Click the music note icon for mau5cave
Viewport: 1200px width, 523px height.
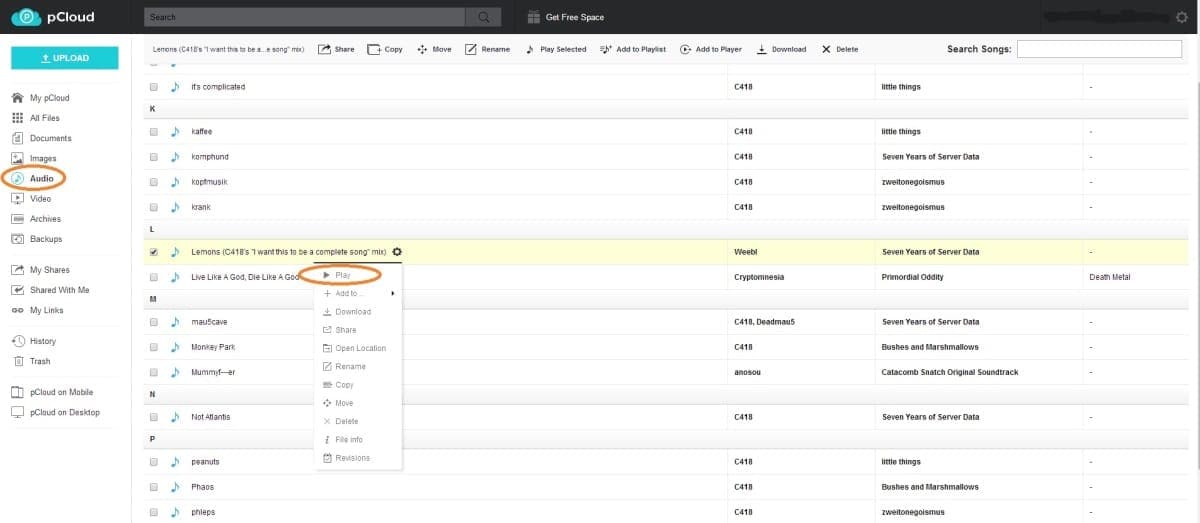tap(175, 322)
